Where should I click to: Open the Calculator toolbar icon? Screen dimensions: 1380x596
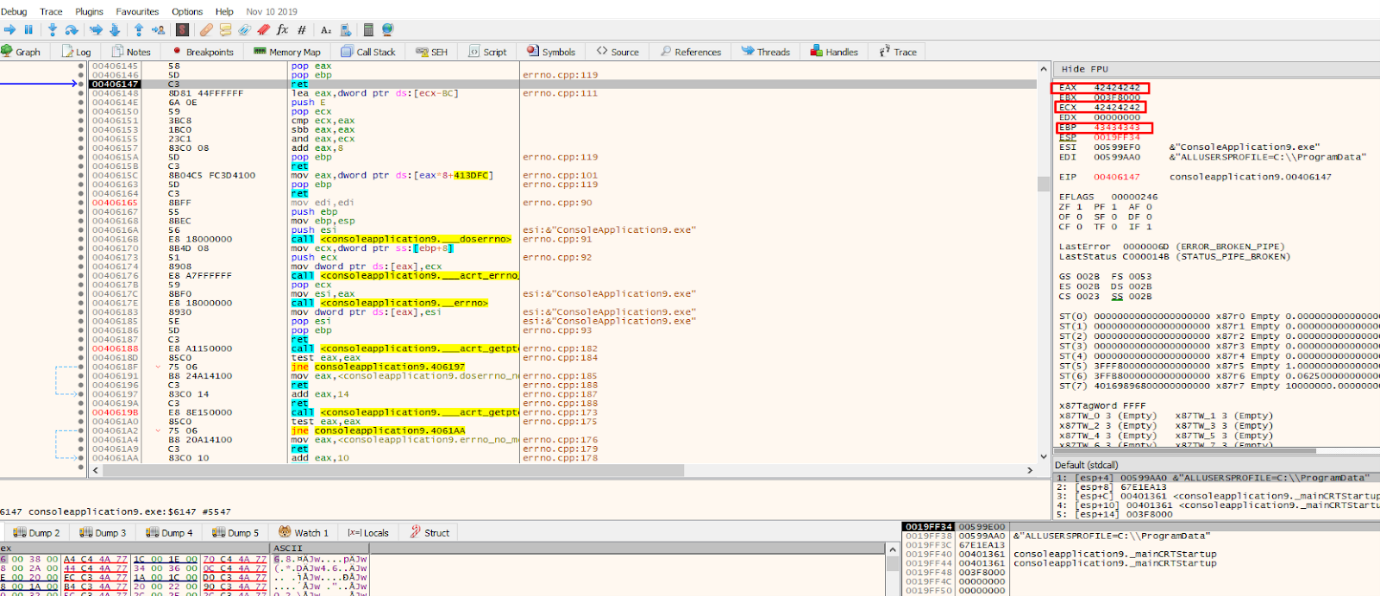(x=368, y=30)
